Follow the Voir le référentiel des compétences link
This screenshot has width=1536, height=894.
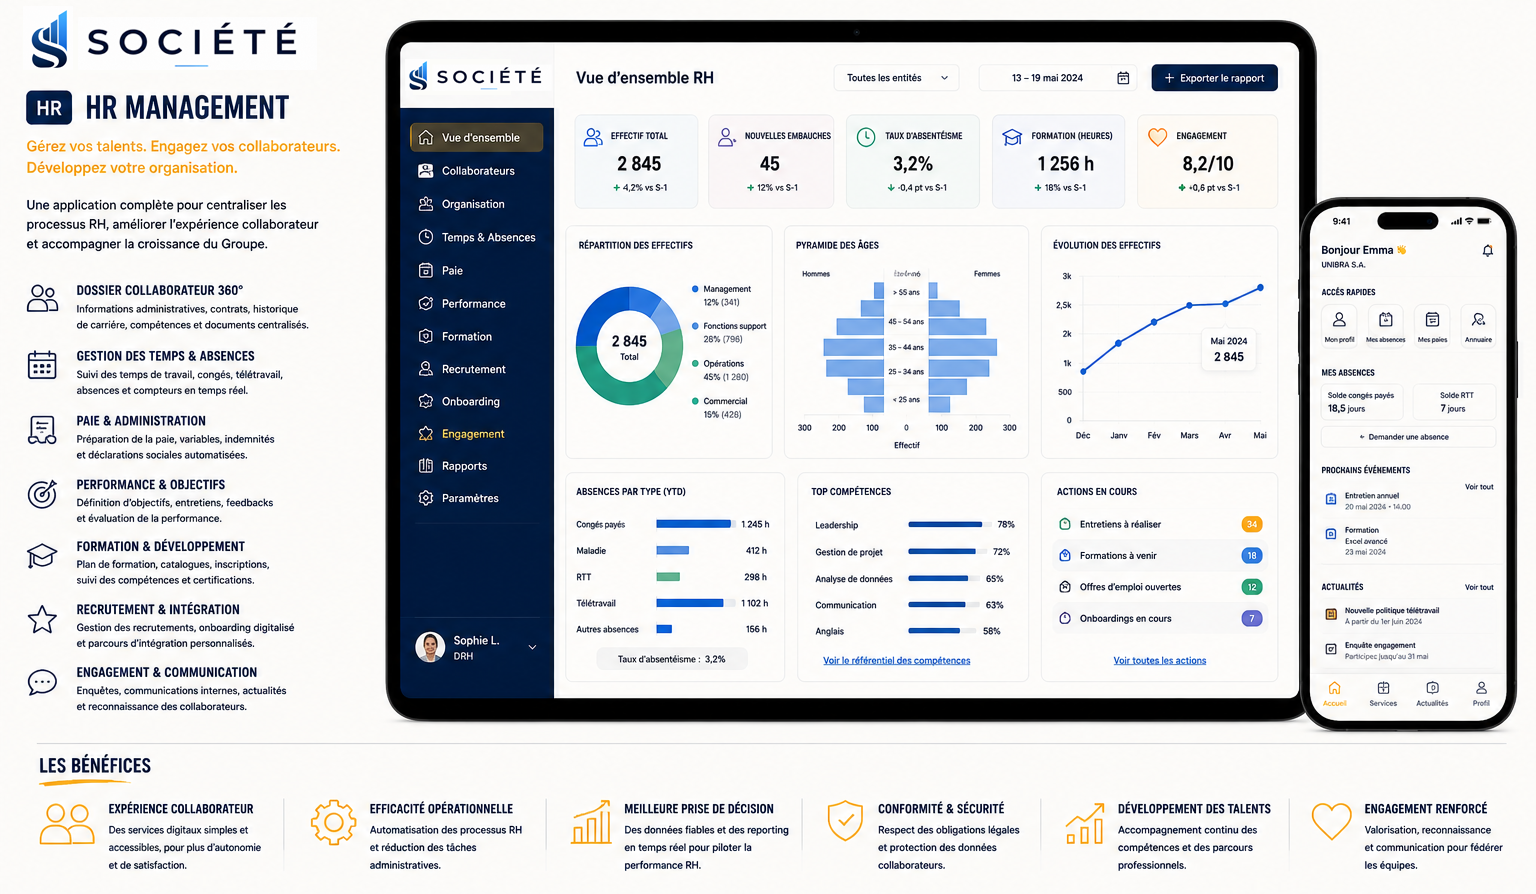point(896,660)
